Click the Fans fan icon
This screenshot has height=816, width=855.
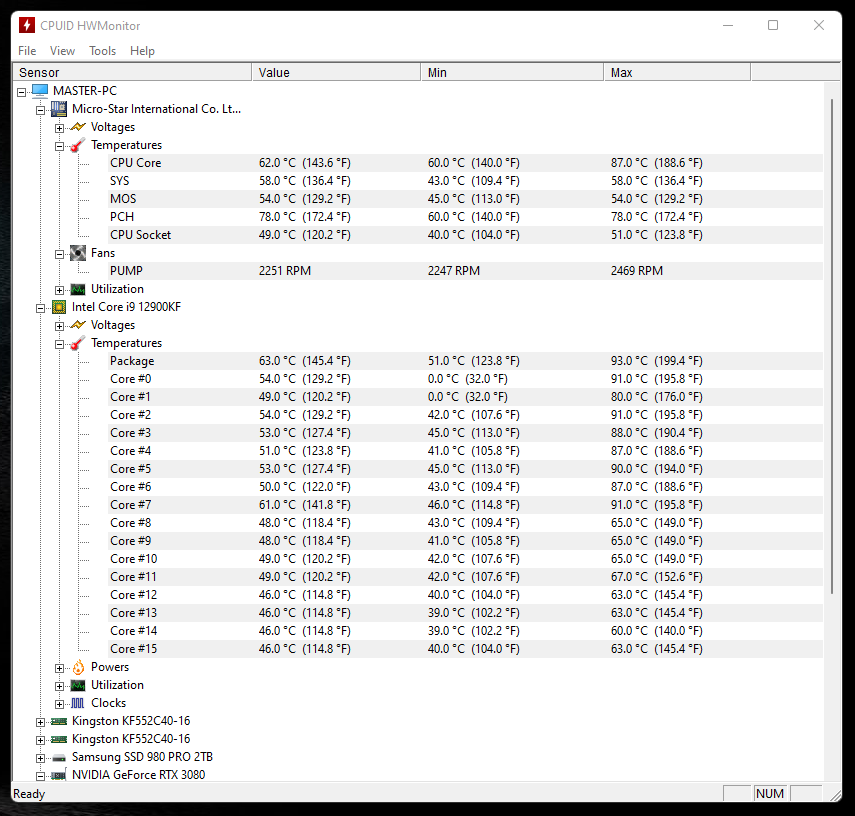point(78,253)
